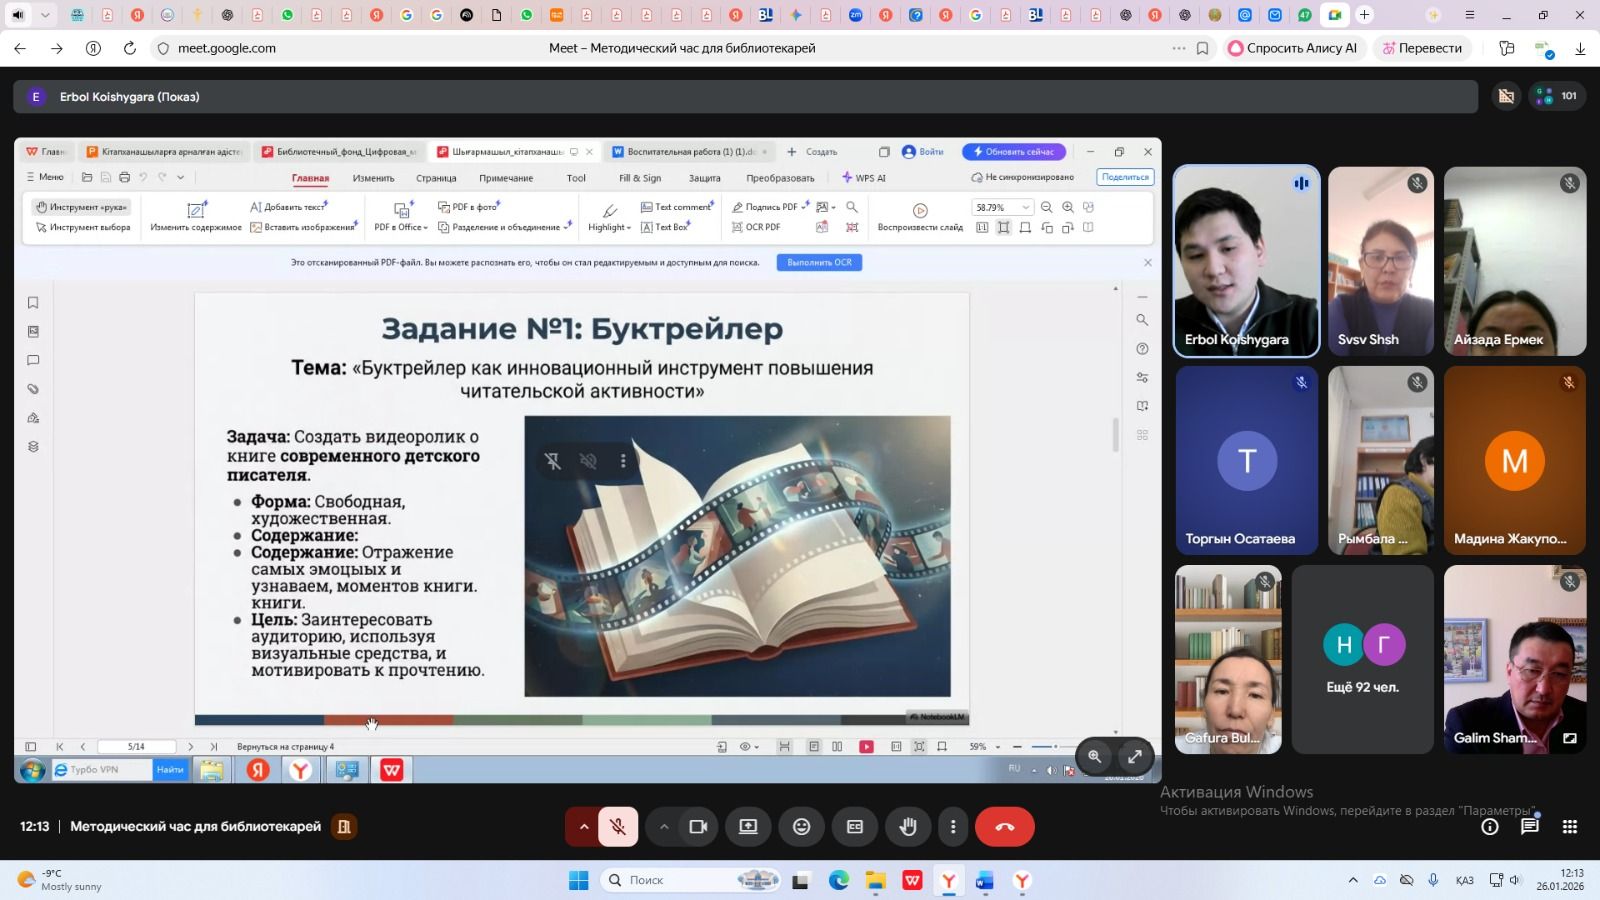Switch to the active Google Meet browser tab
Image resolution: width=1600 pixels, height=900 pixels.
click(1334, 15)
